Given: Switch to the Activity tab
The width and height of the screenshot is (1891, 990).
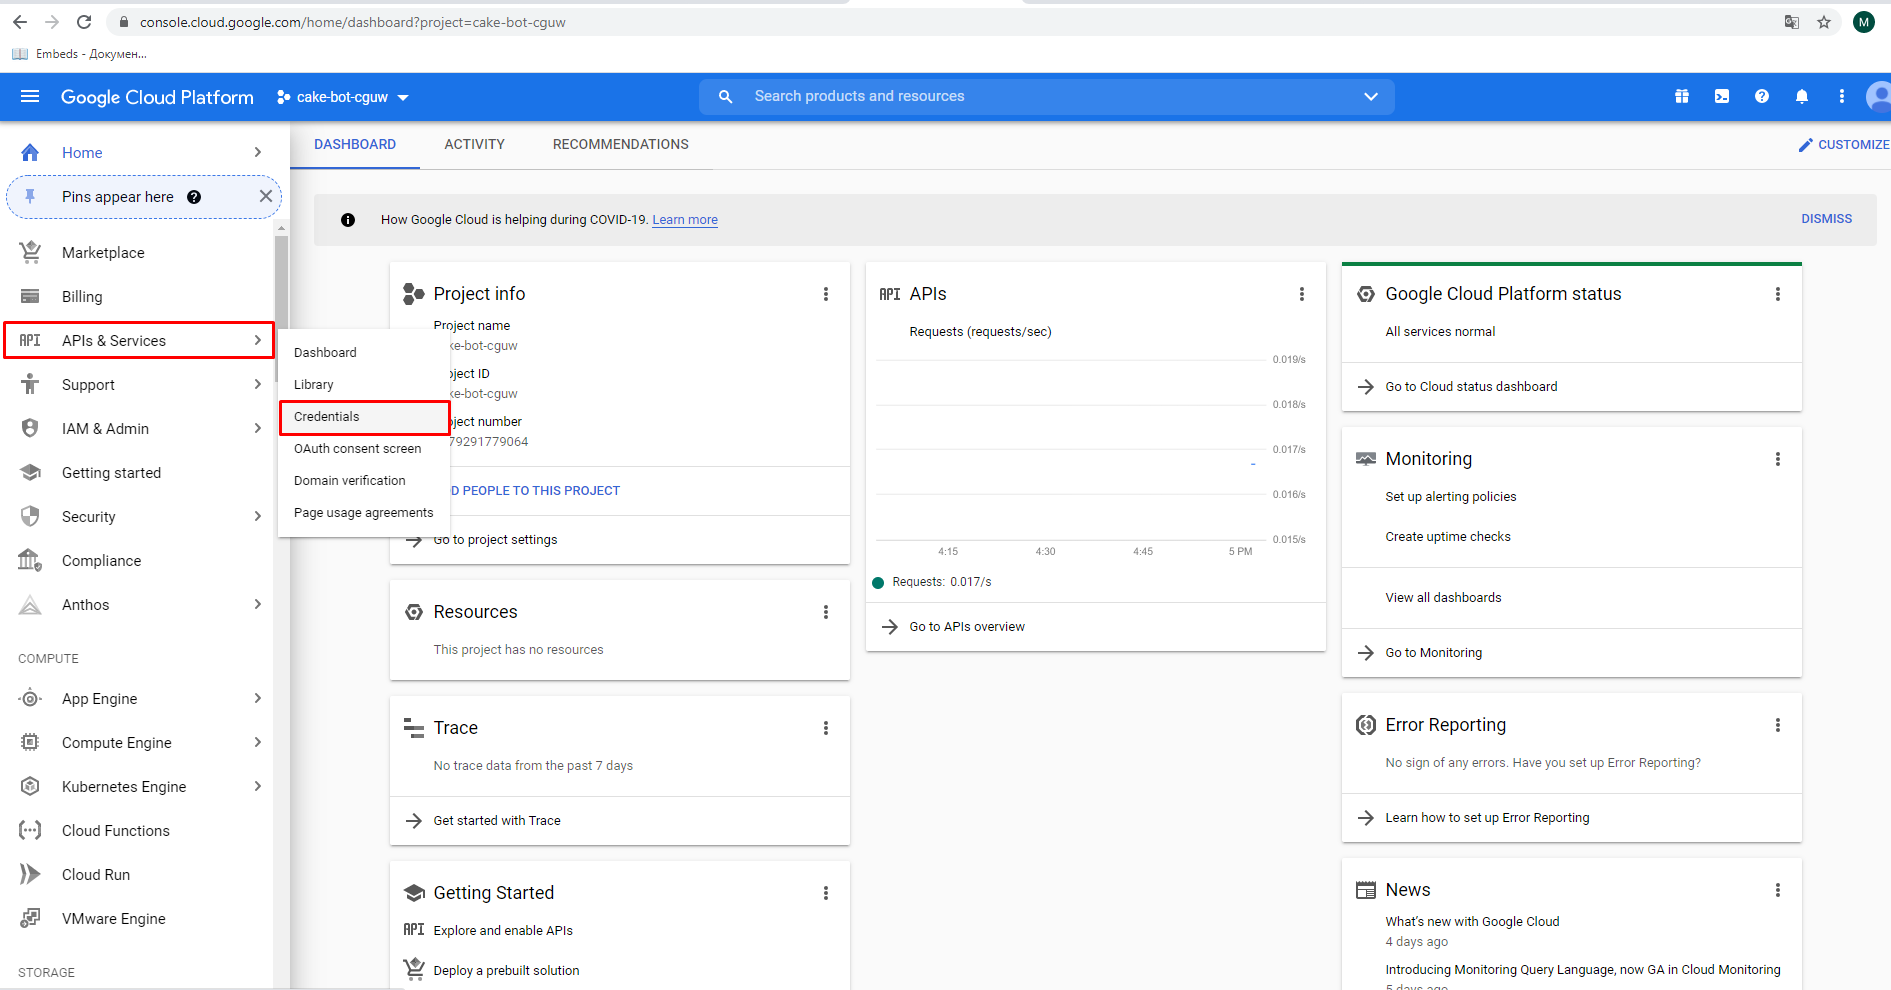Looking at the screenshot, I should (474, 145).
